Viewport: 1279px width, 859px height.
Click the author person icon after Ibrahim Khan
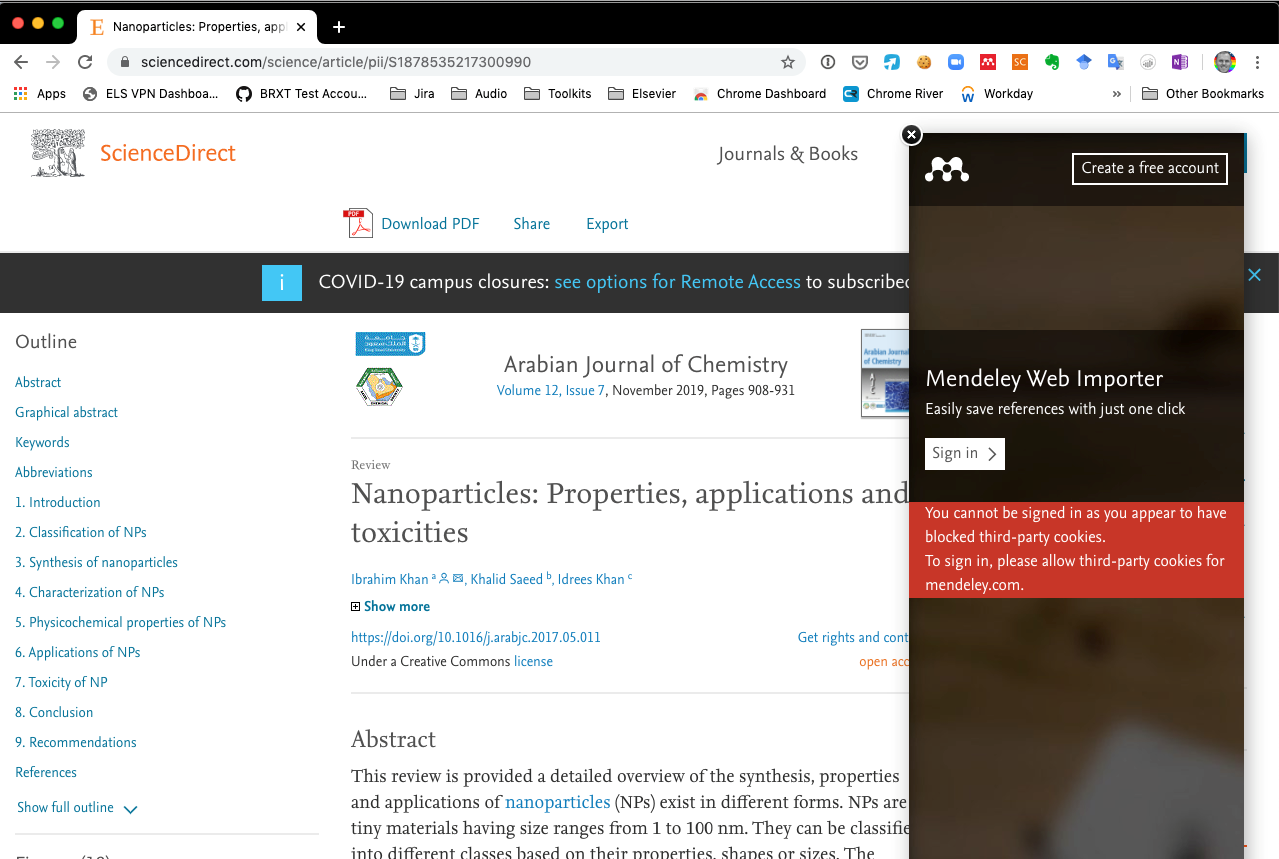pos(444,578)
